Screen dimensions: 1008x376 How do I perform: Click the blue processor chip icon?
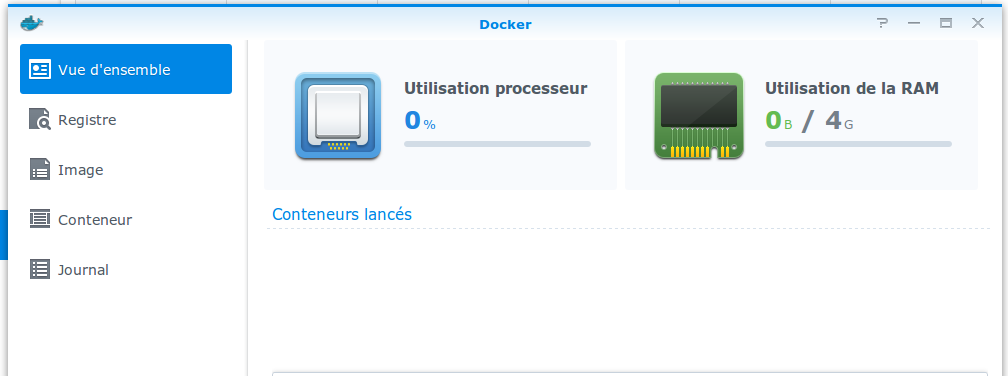tap(338, 116)
